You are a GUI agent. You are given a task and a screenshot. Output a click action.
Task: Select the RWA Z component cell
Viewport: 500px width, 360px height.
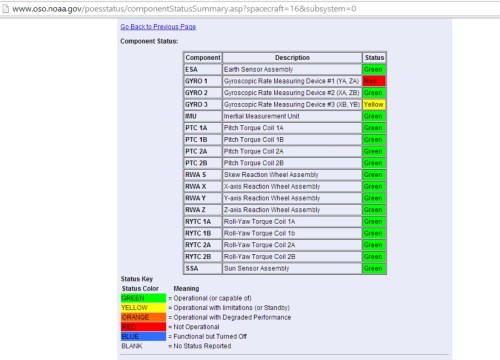pos(203,210)
